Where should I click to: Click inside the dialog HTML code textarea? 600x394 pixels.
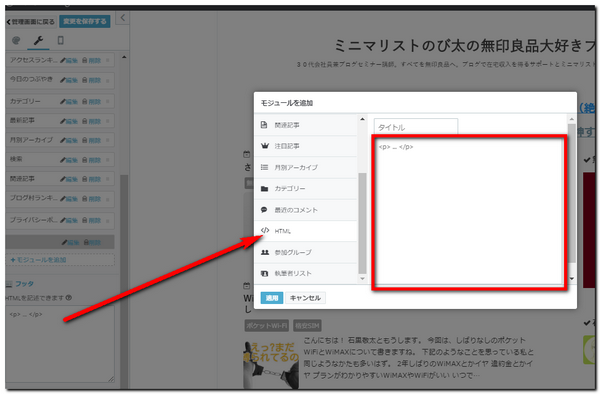pyautogui.click(x=469, y=212)
